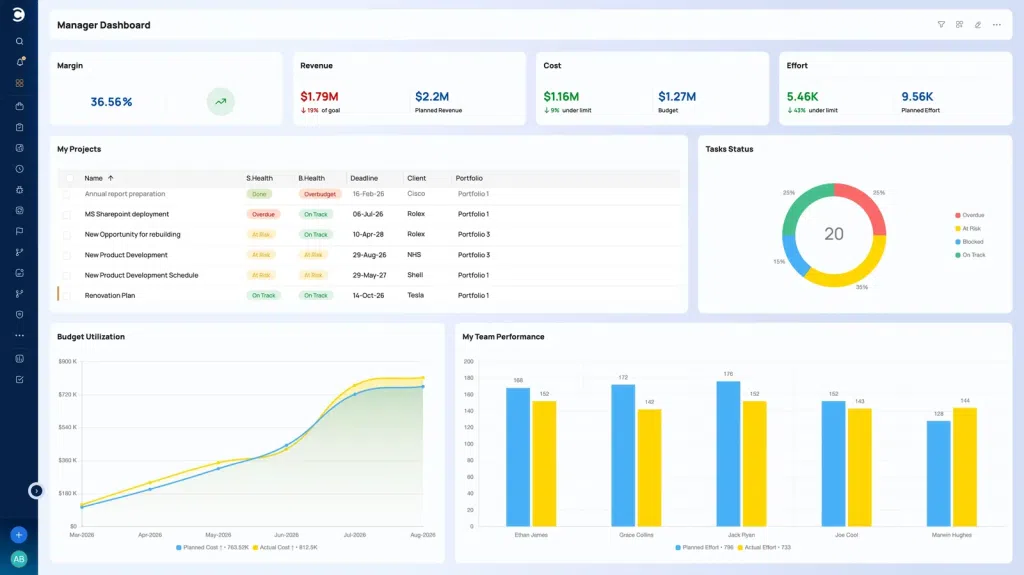
Task: Open the dashboard more options ellipsis
Action: 997,25
